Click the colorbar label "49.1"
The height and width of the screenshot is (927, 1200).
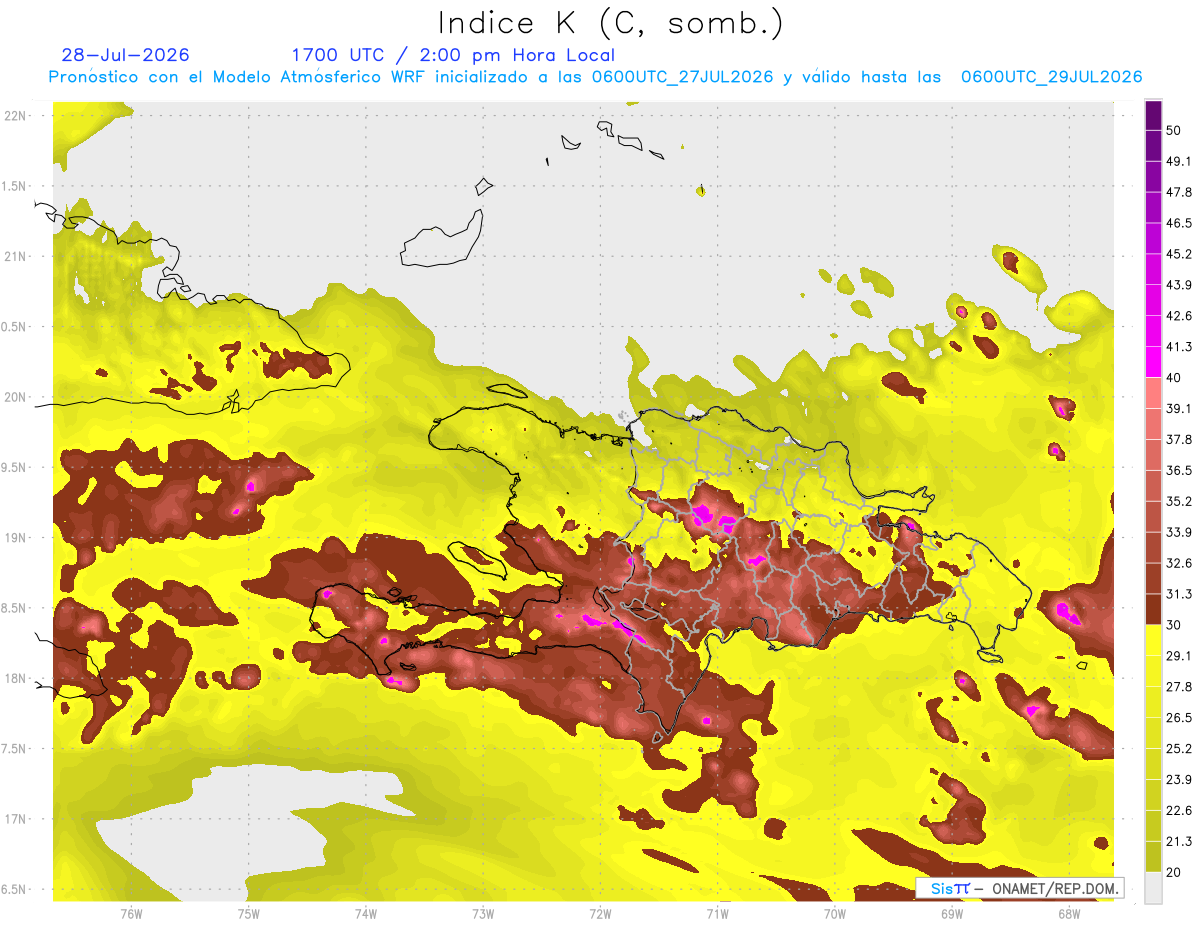pos(1178,162)
